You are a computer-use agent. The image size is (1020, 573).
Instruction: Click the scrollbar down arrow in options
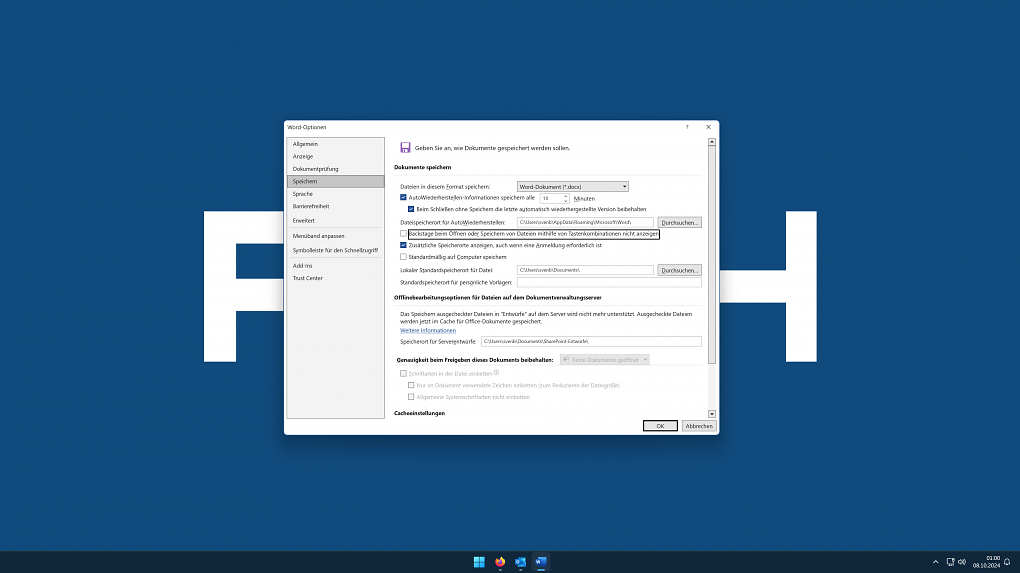pyautogui.click(x=712, y=414)
